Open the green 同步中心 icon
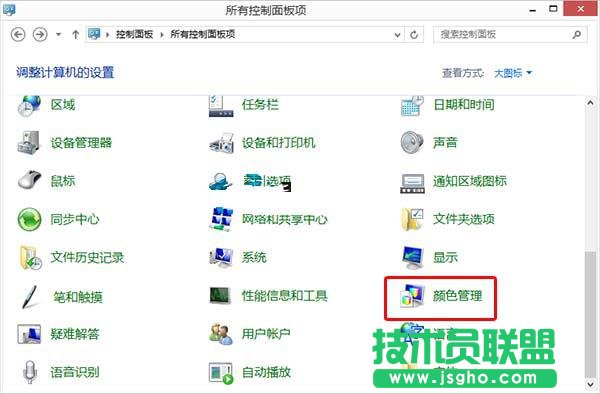 (x=29, y=219)
